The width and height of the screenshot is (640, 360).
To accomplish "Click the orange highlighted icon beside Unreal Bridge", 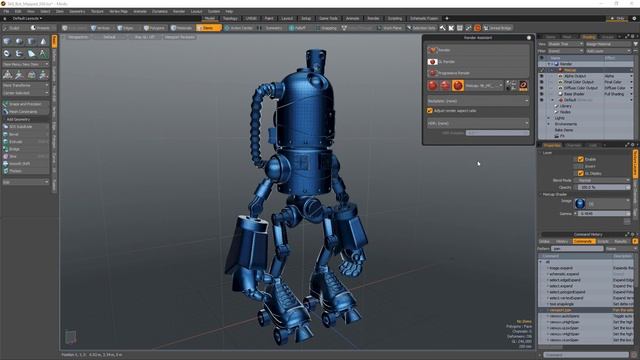I will pos(477,28).
